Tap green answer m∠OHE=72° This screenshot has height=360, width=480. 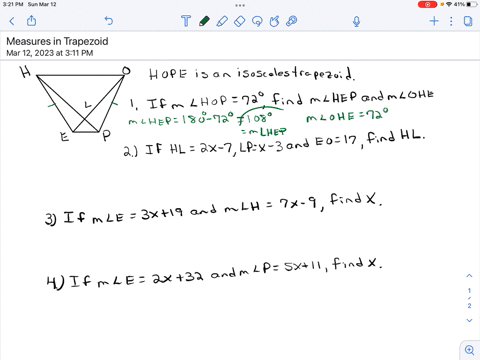[x=347, y=115]
